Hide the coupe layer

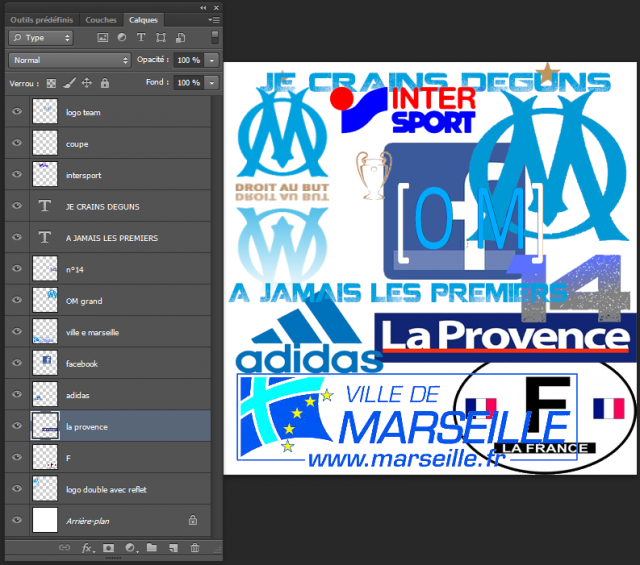tap(17, 143)
